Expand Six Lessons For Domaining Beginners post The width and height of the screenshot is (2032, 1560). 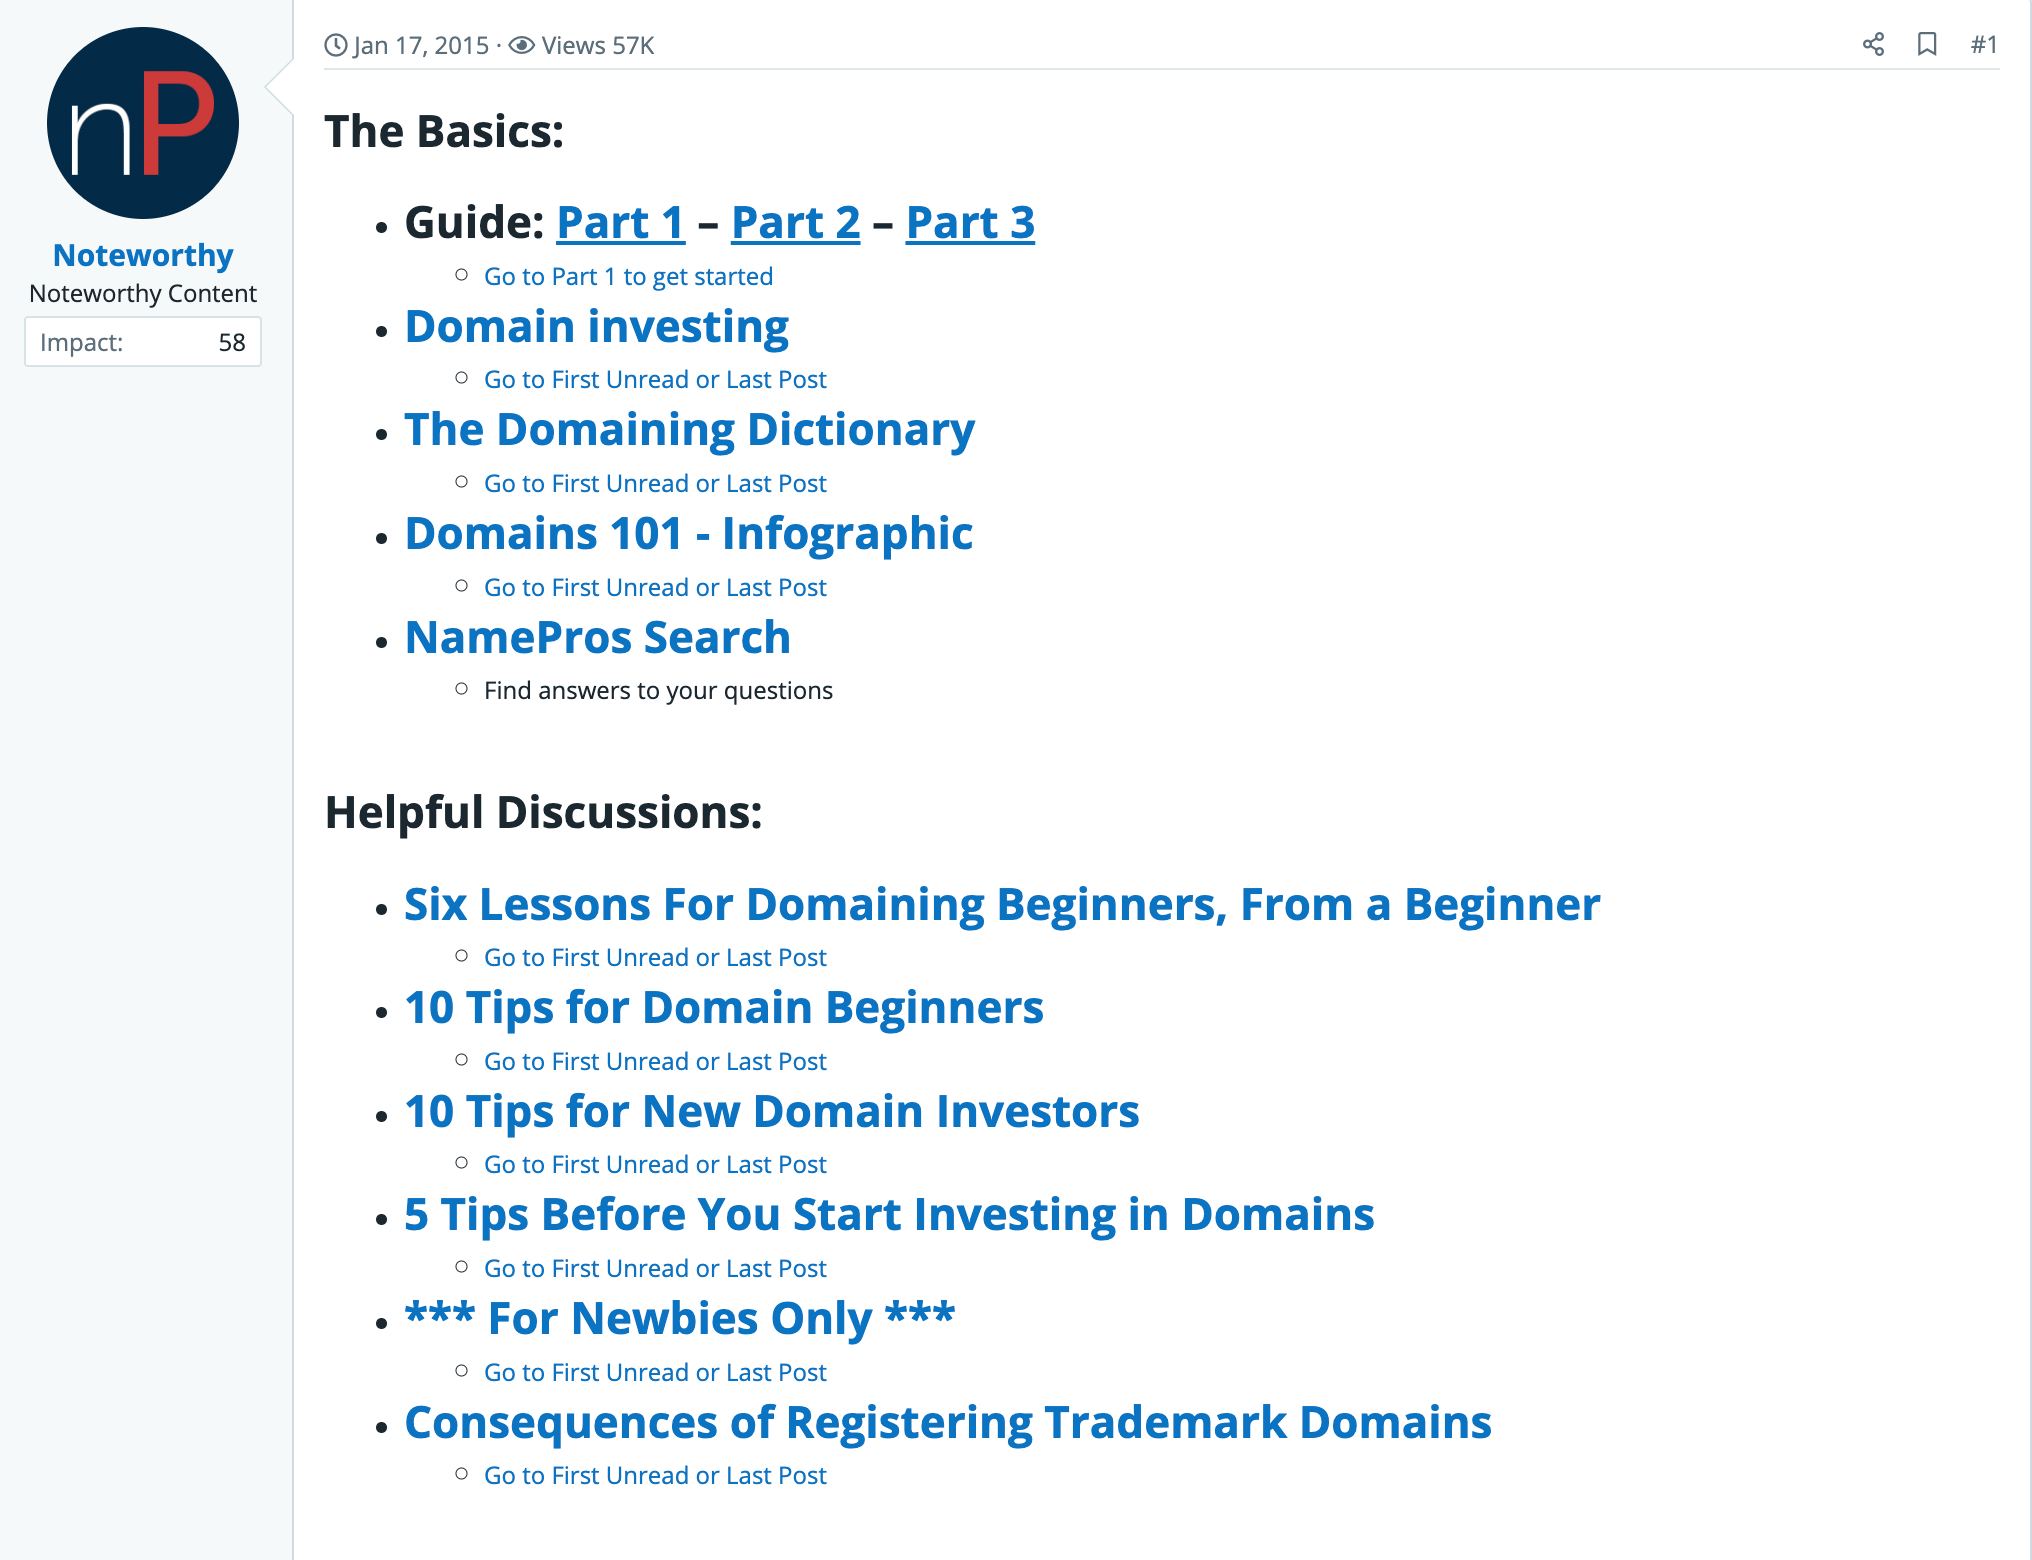pos(1001,903)
